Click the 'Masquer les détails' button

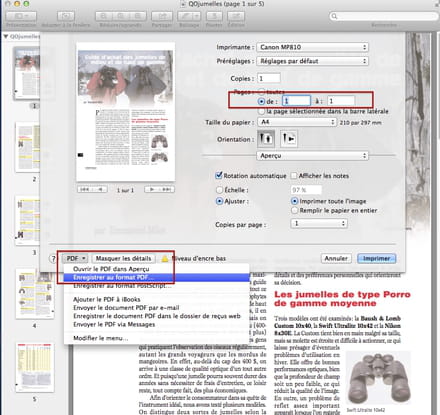click(123, 258)
